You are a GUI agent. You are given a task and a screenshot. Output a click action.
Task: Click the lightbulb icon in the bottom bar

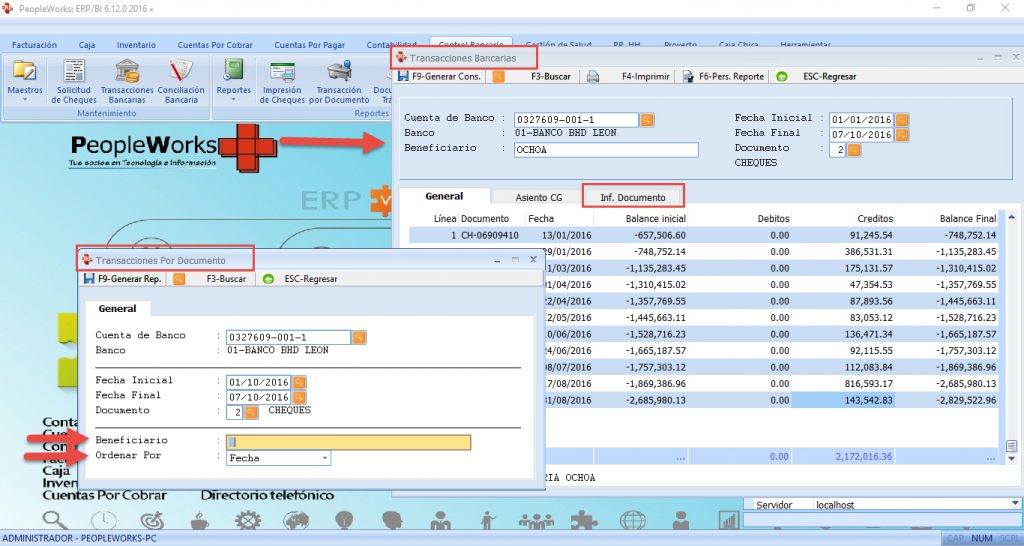tap(344, 520)
